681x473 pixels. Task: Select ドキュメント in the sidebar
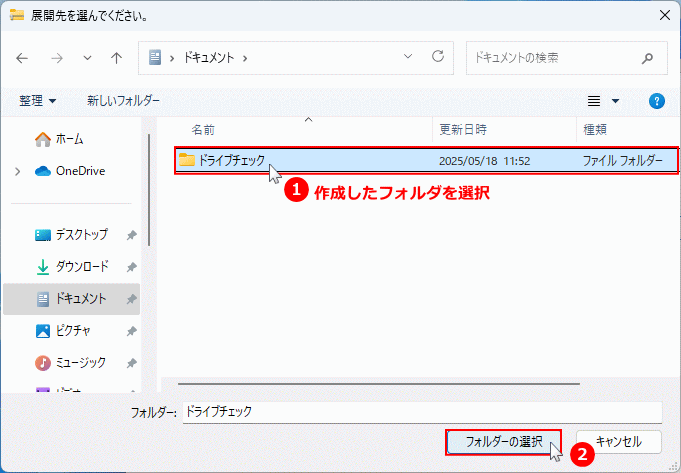(x=71, y=299)
